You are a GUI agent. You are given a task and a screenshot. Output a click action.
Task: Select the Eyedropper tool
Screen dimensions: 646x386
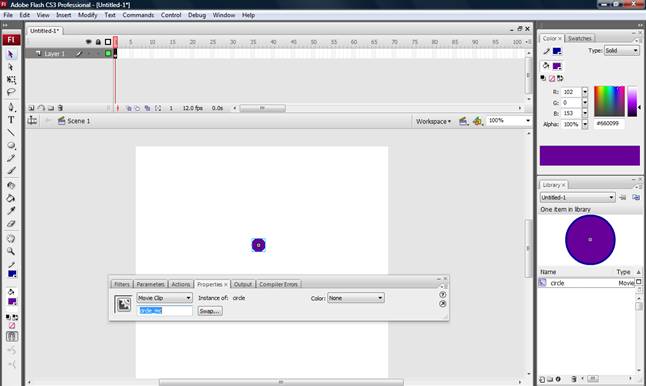[11, 211]
